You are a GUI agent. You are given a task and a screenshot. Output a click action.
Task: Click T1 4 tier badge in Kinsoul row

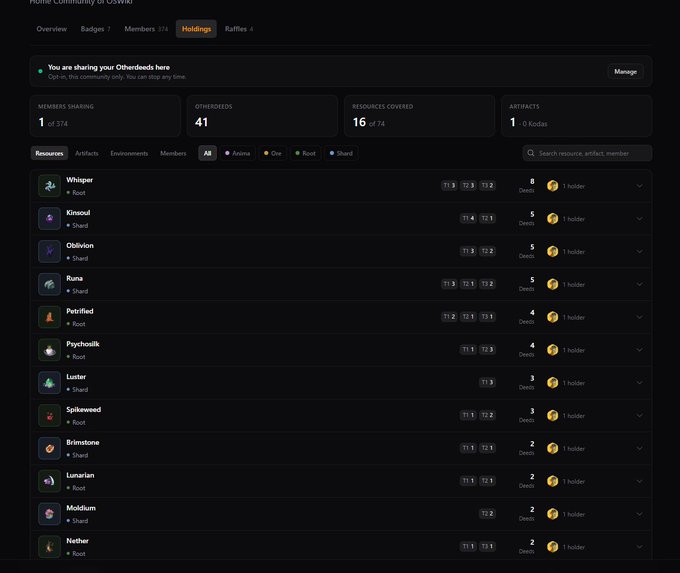(x=468, y=218)
